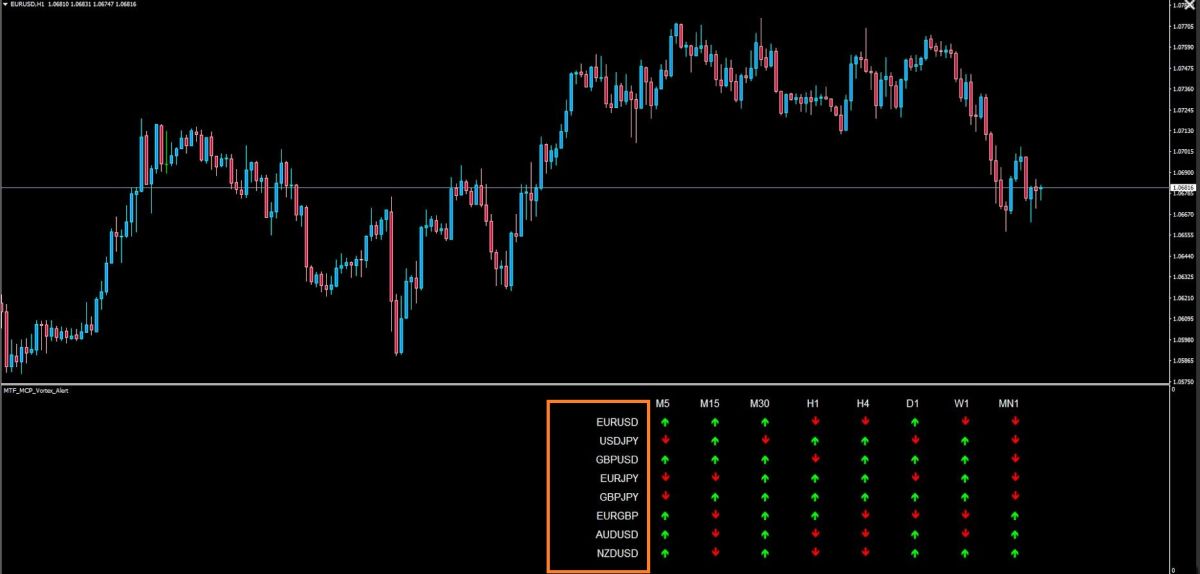Viewport: 1200px width, 574px height.
Task: Click the GBPUSD M15 green up arrow
Action: tap(715, 459)
